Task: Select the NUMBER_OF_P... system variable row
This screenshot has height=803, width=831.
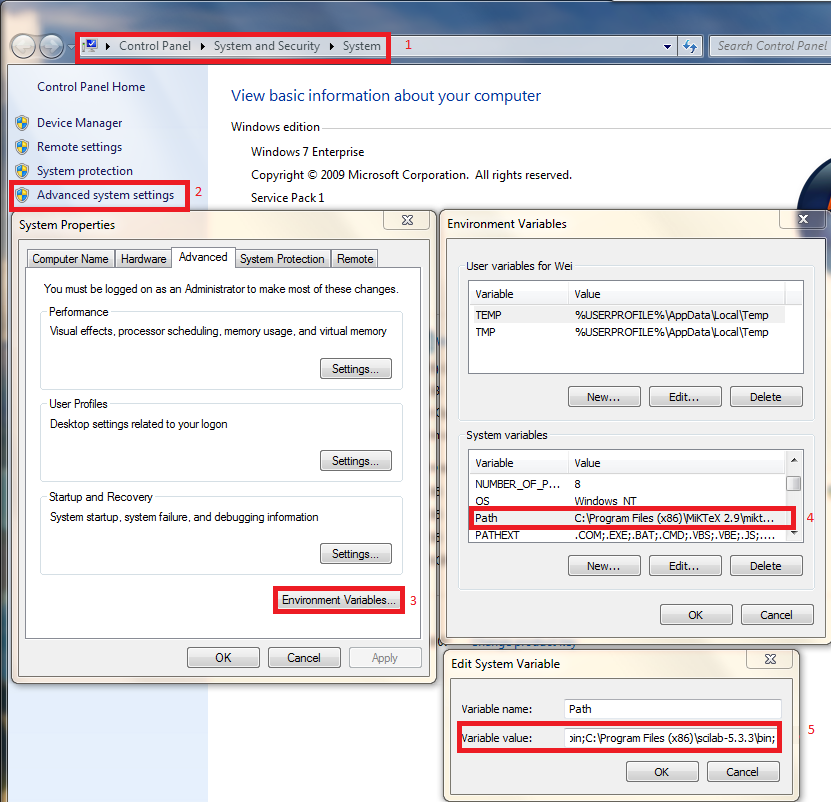Action: [627, 484]
